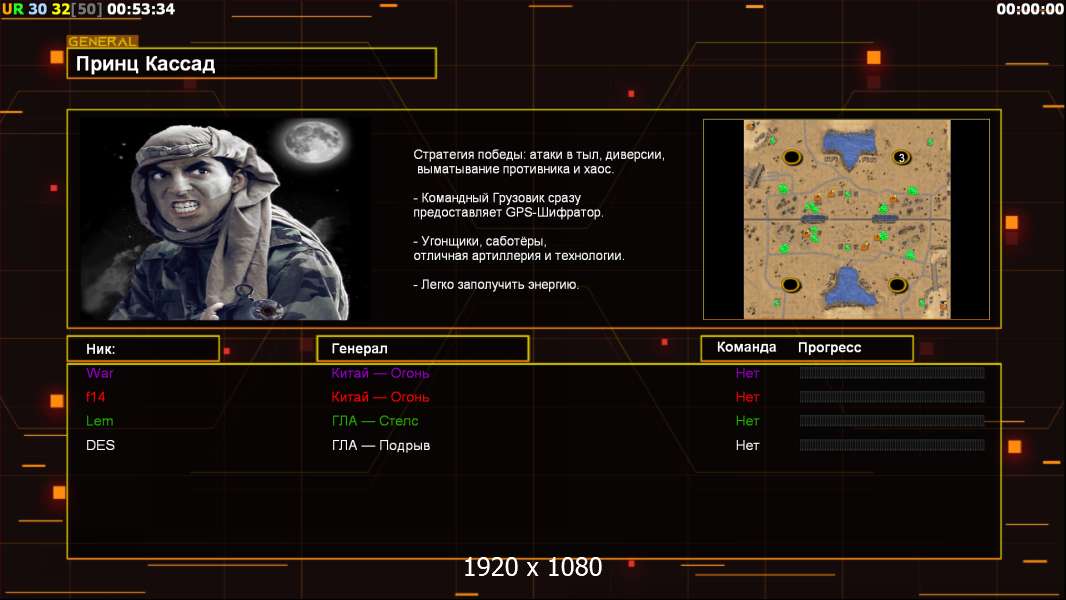The image size is (1066, 600).
Task: Click the "Генерал" column header
Action: click(x=422, y=348)
